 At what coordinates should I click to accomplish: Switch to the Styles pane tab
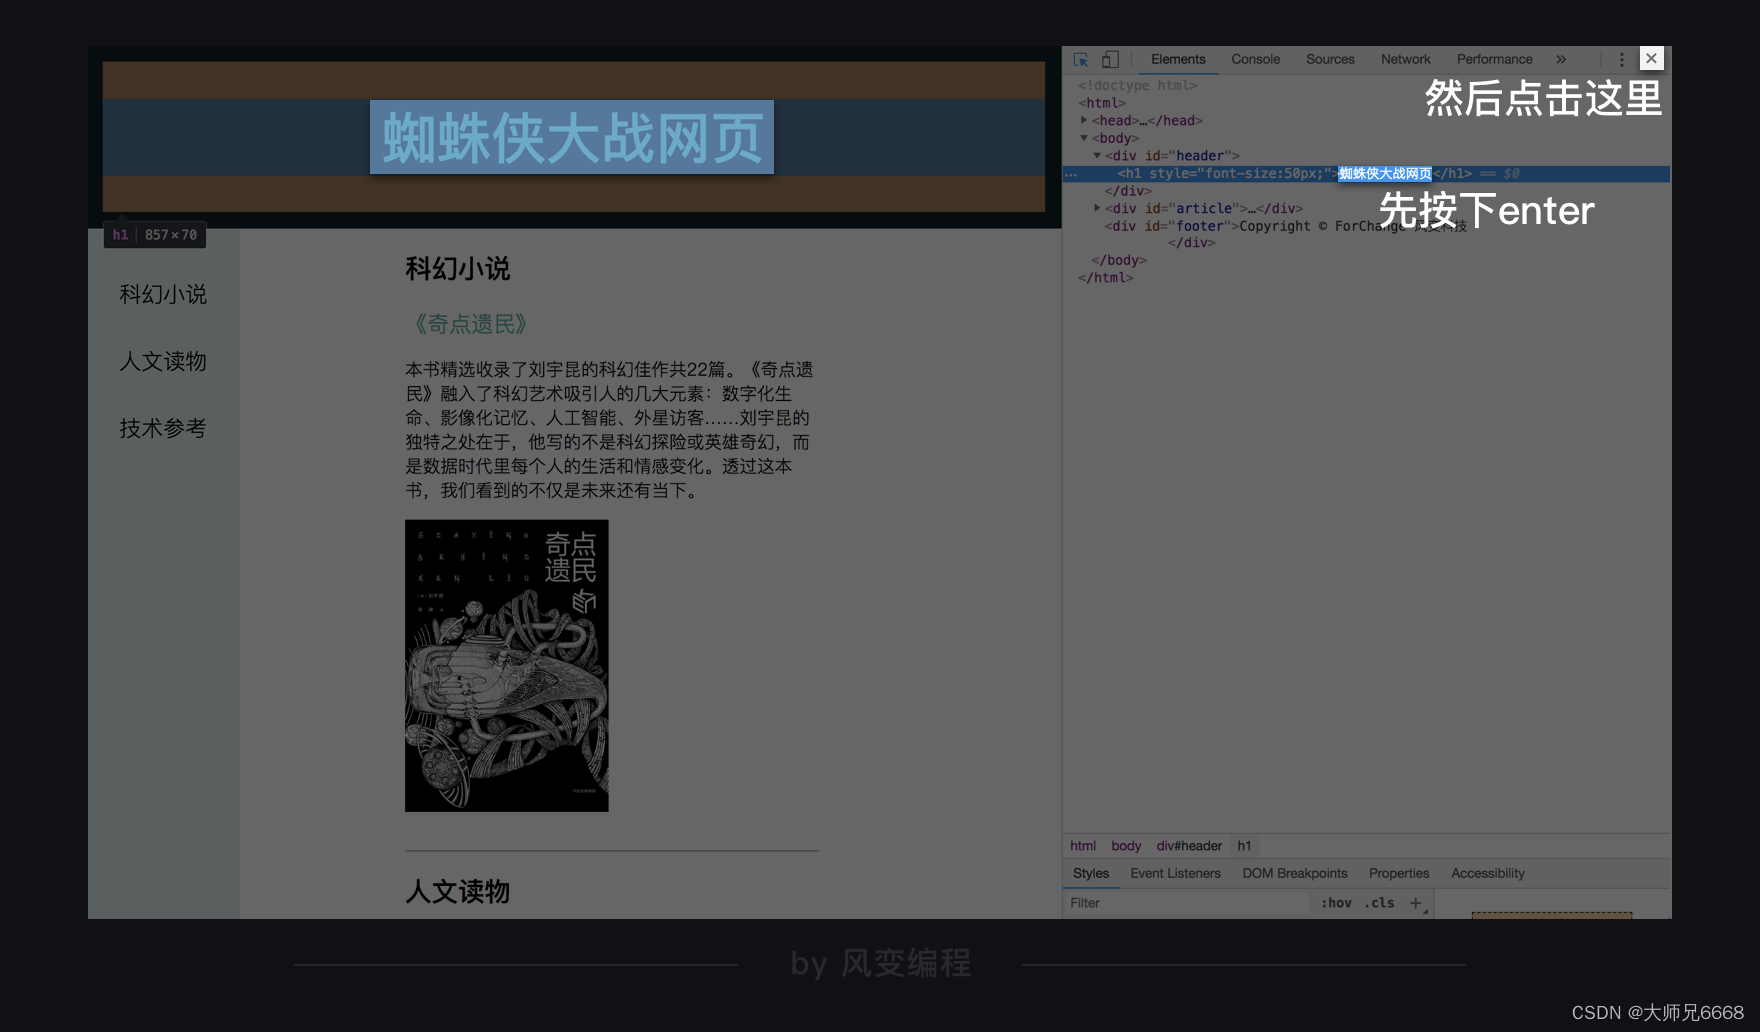coord(1091,873)
